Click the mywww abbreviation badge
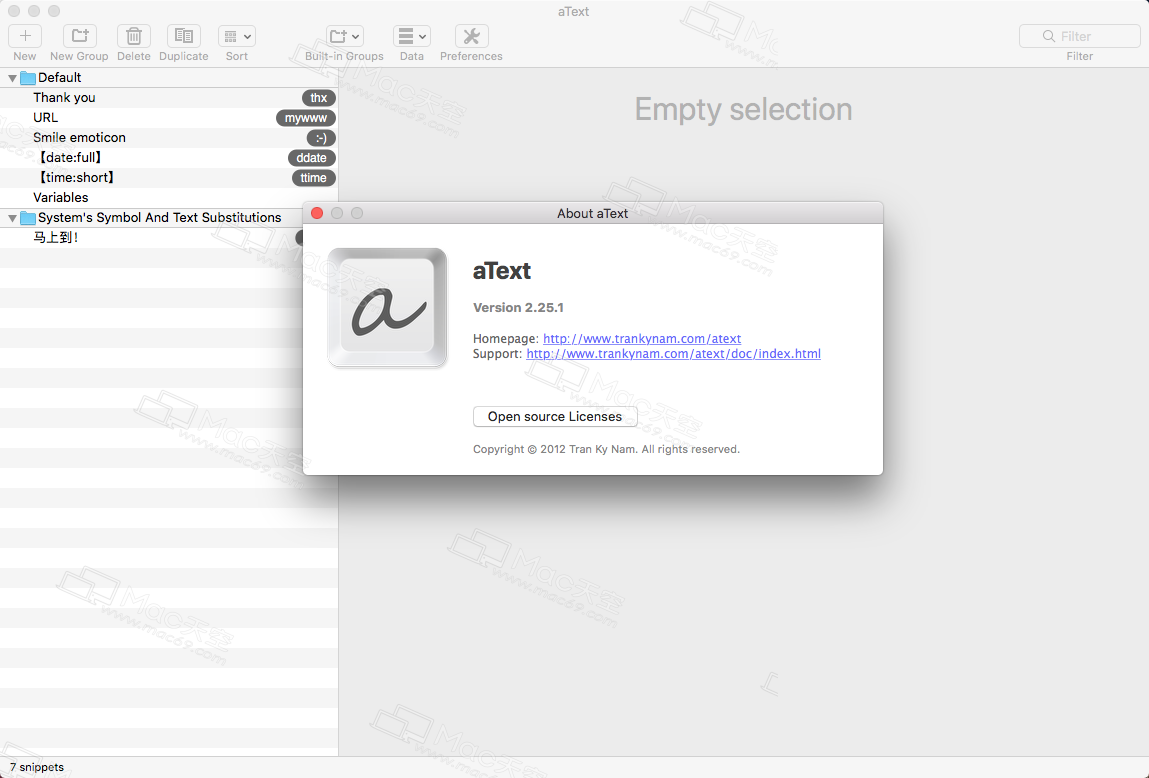 306,118
